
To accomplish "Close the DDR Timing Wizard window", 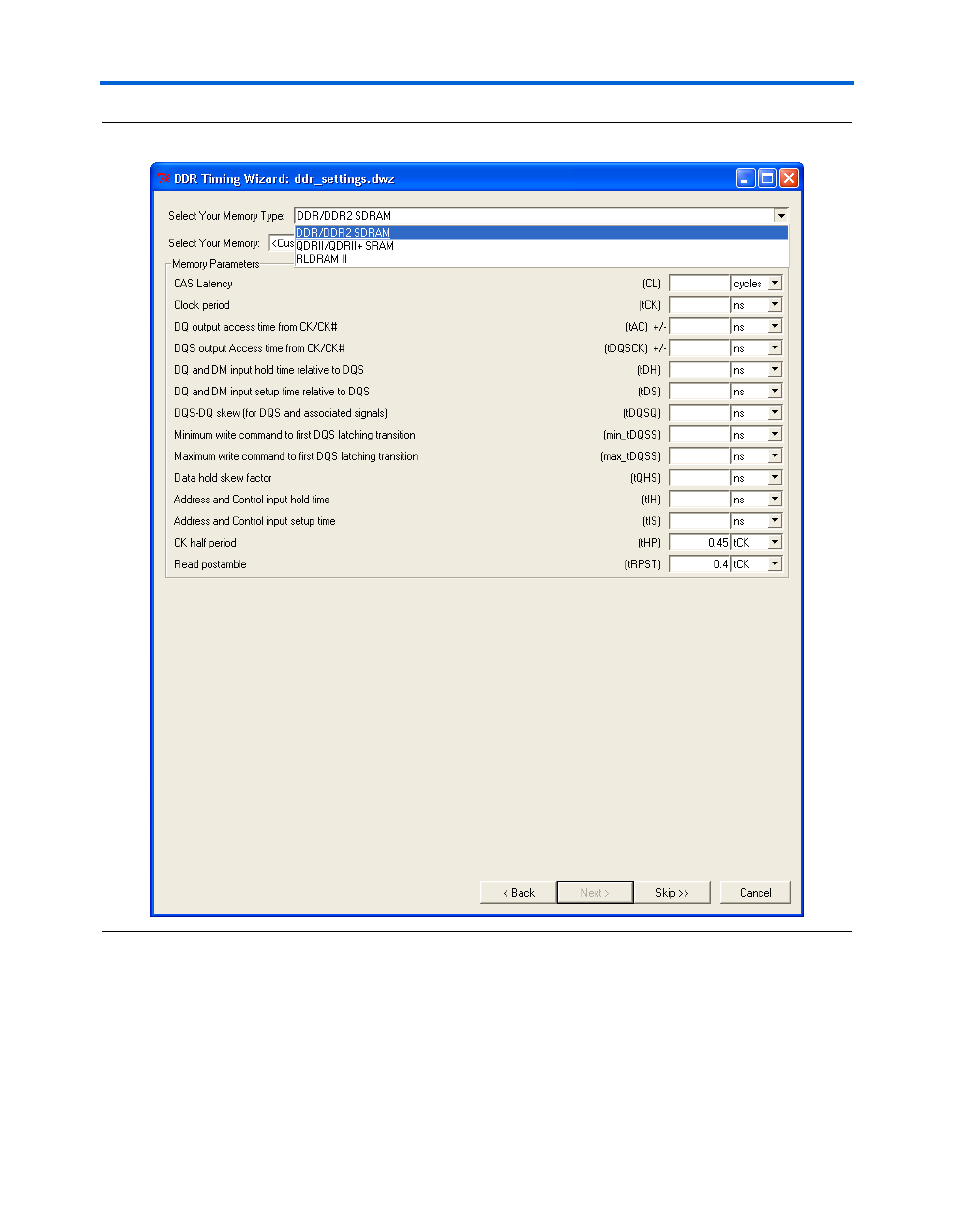I will [x=788, y=179].
